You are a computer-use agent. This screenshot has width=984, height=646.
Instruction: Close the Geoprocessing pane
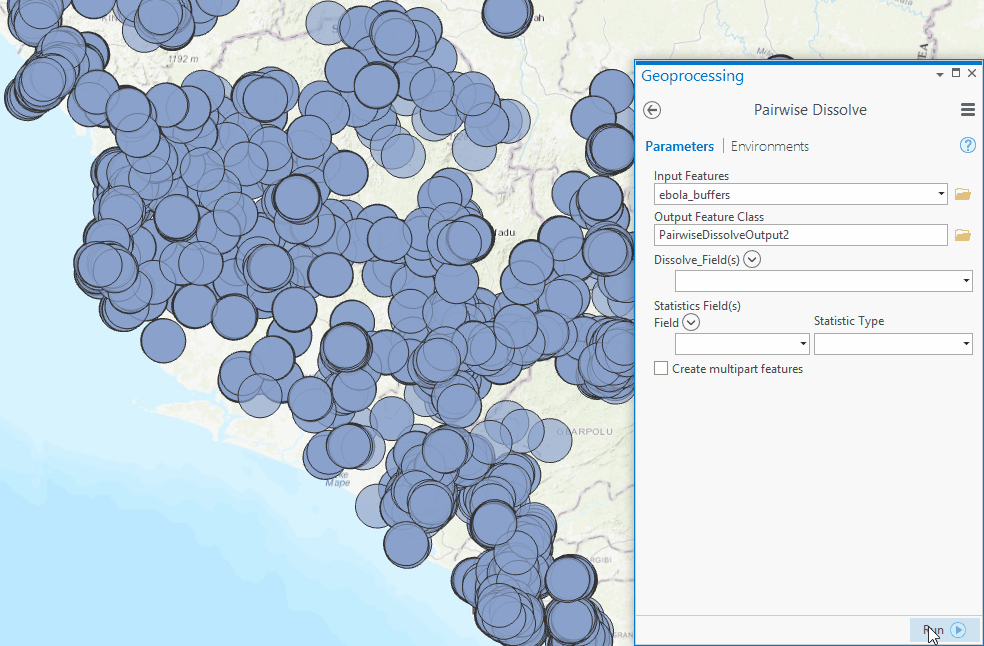(972, 74)
